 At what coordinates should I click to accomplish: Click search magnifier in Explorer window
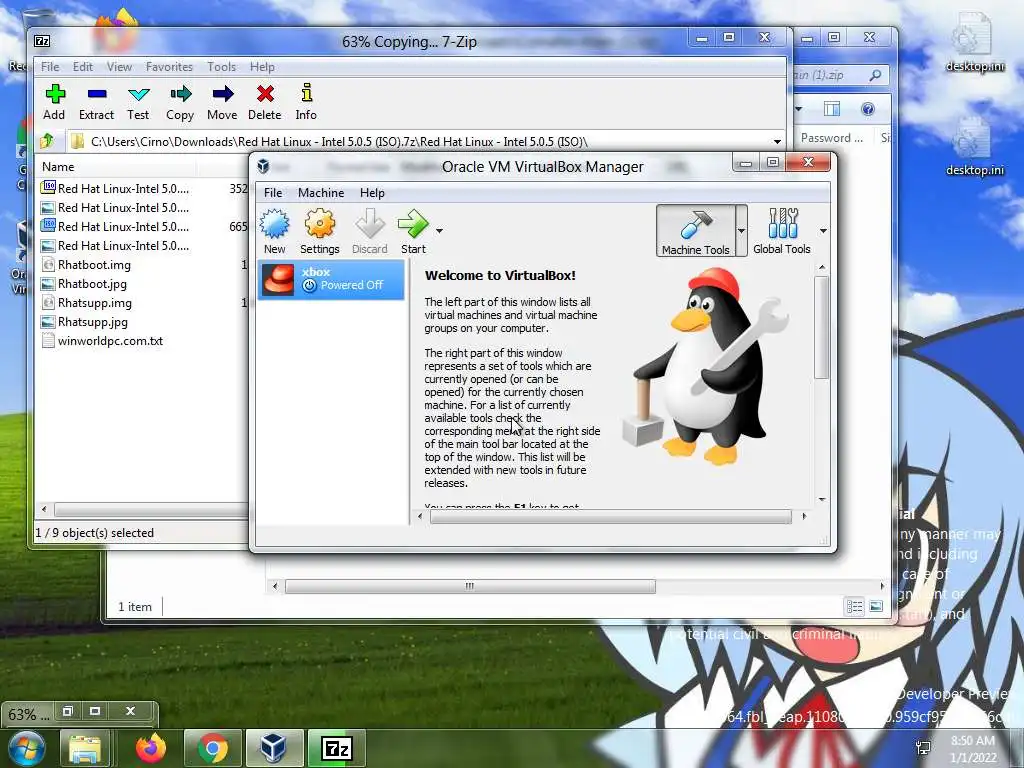tap(875, 76)
